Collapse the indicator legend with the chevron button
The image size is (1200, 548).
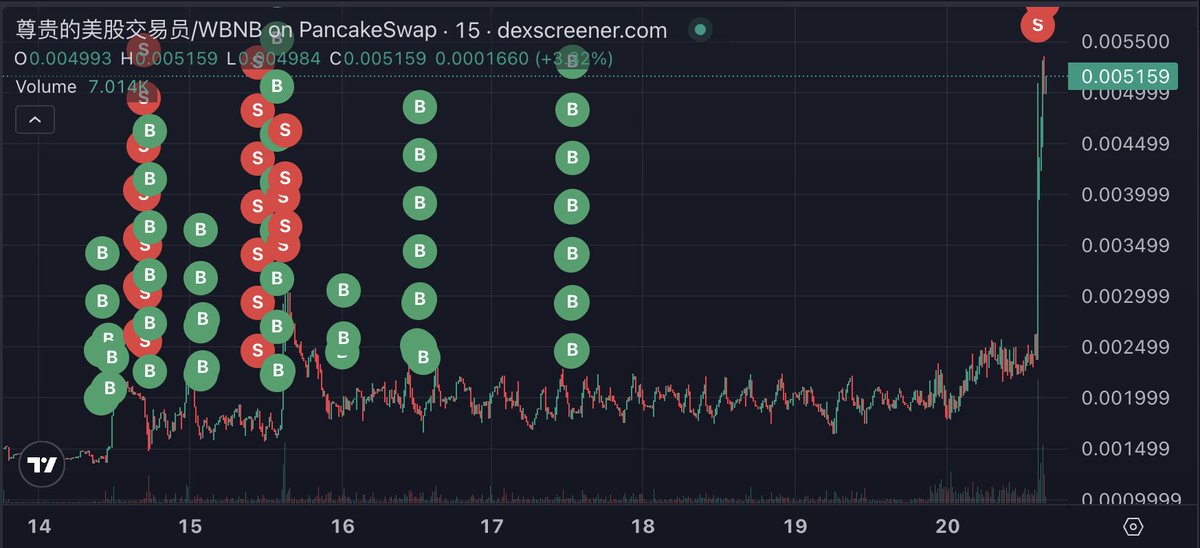coord(35,121)
